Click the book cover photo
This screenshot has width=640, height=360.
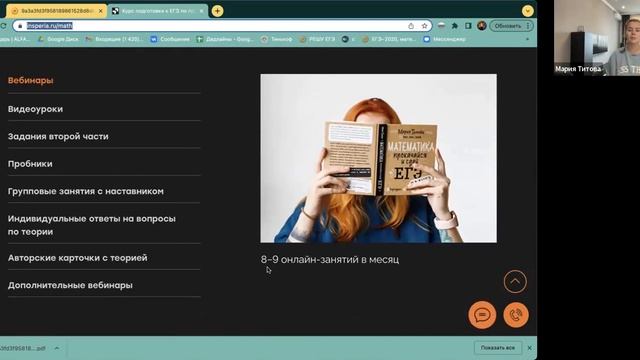pos(378,158)
